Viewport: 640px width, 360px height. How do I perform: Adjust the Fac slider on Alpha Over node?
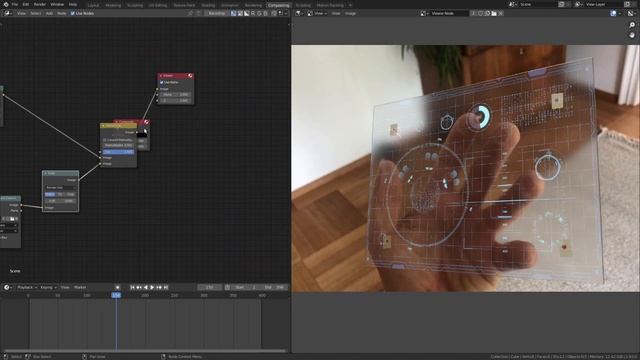point(118,152)
